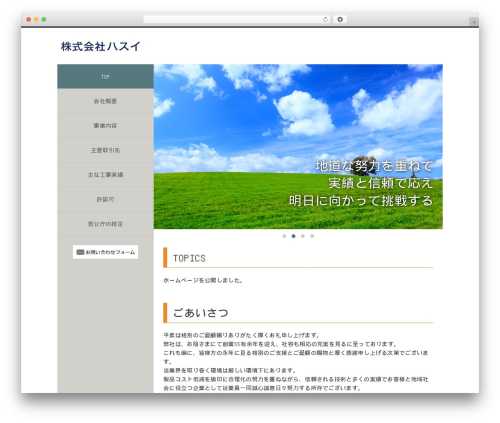This screenshot has height=423, width=500.
Task: Go to the 主要取引先 page
Action: point(105,150)
